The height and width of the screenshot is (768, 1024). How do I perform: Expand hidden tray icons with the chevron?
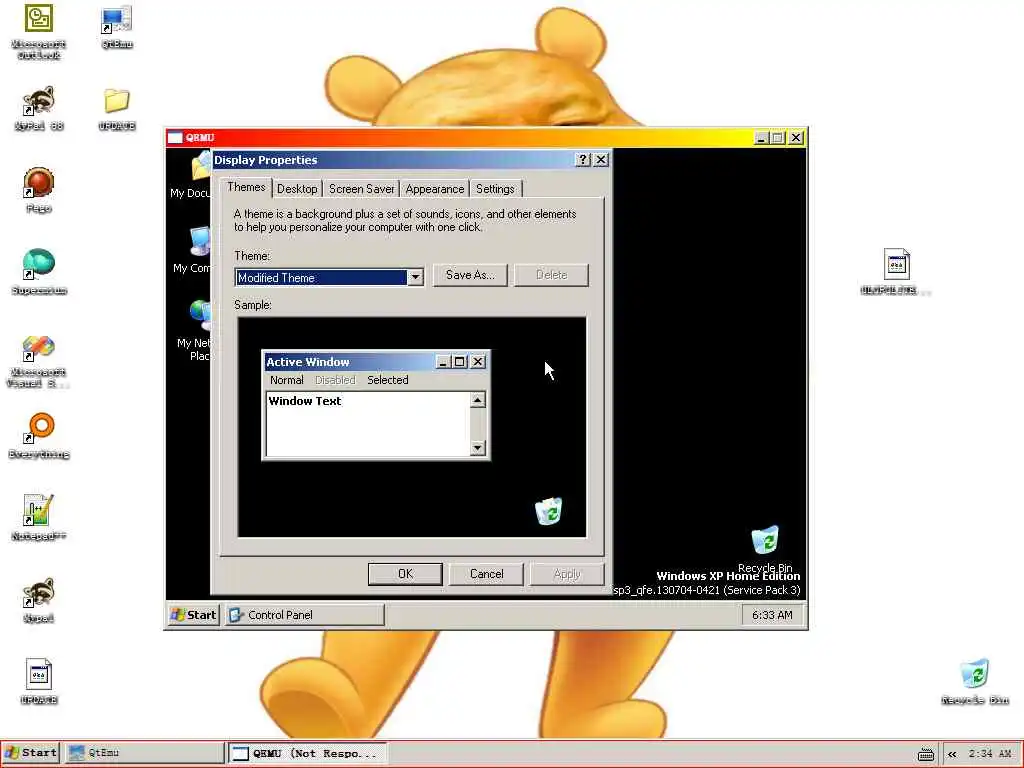(952, 754)
